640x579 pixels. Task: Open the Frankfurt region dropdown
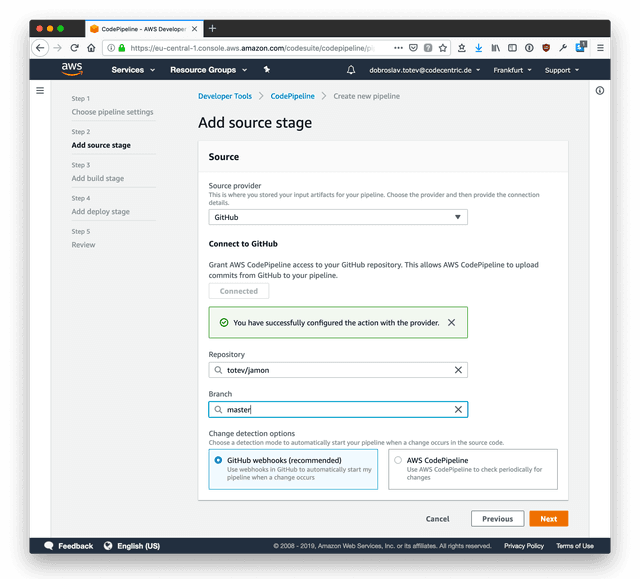(x=512, y=70)
